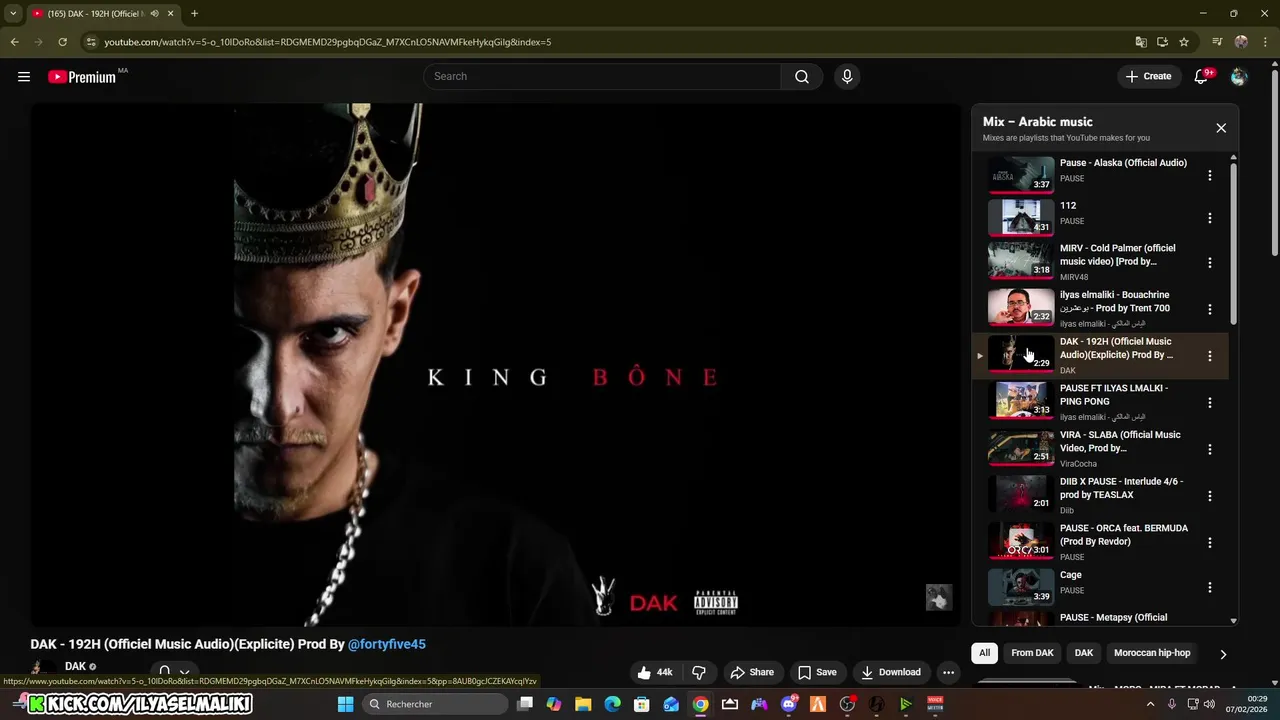1280x720 pixels.
Task: Bookmark this tab with star icon
Action: click(x=1184, y=42)
